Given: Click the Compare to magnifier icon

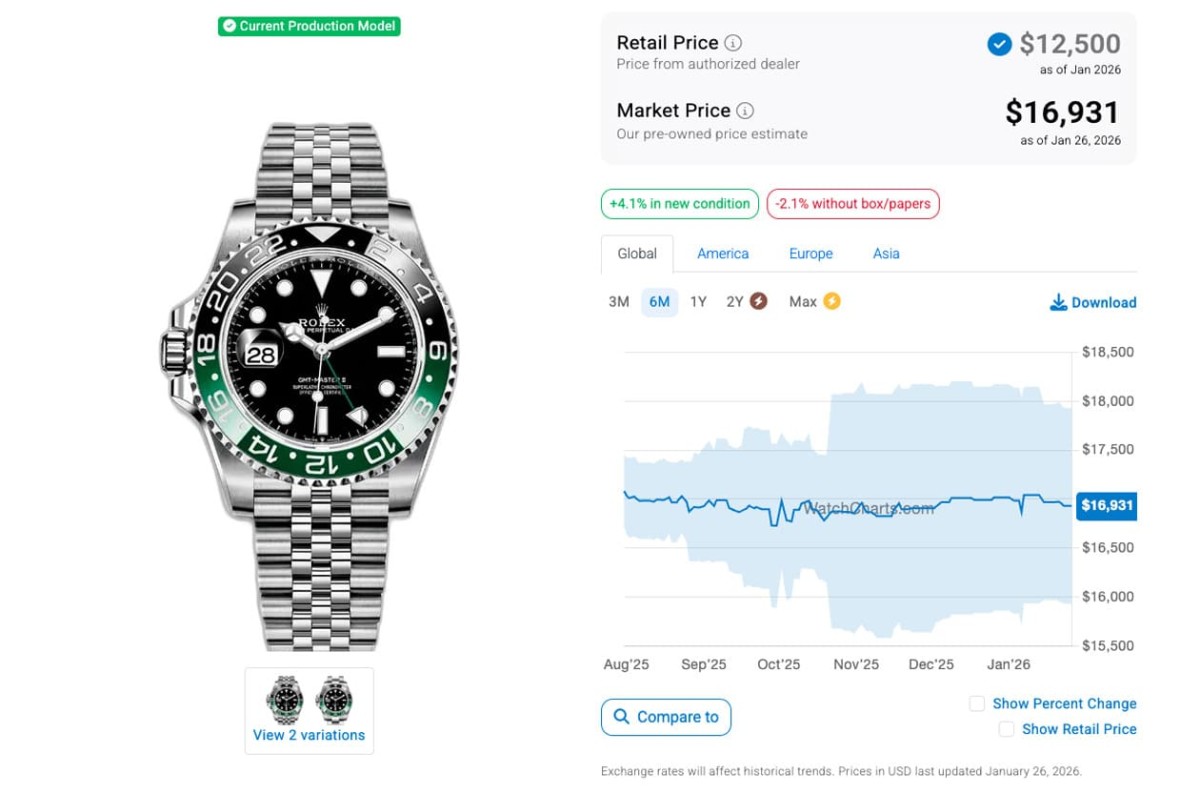Looking at the screenshot, I should pyautogui.click(x=621, y=717).
